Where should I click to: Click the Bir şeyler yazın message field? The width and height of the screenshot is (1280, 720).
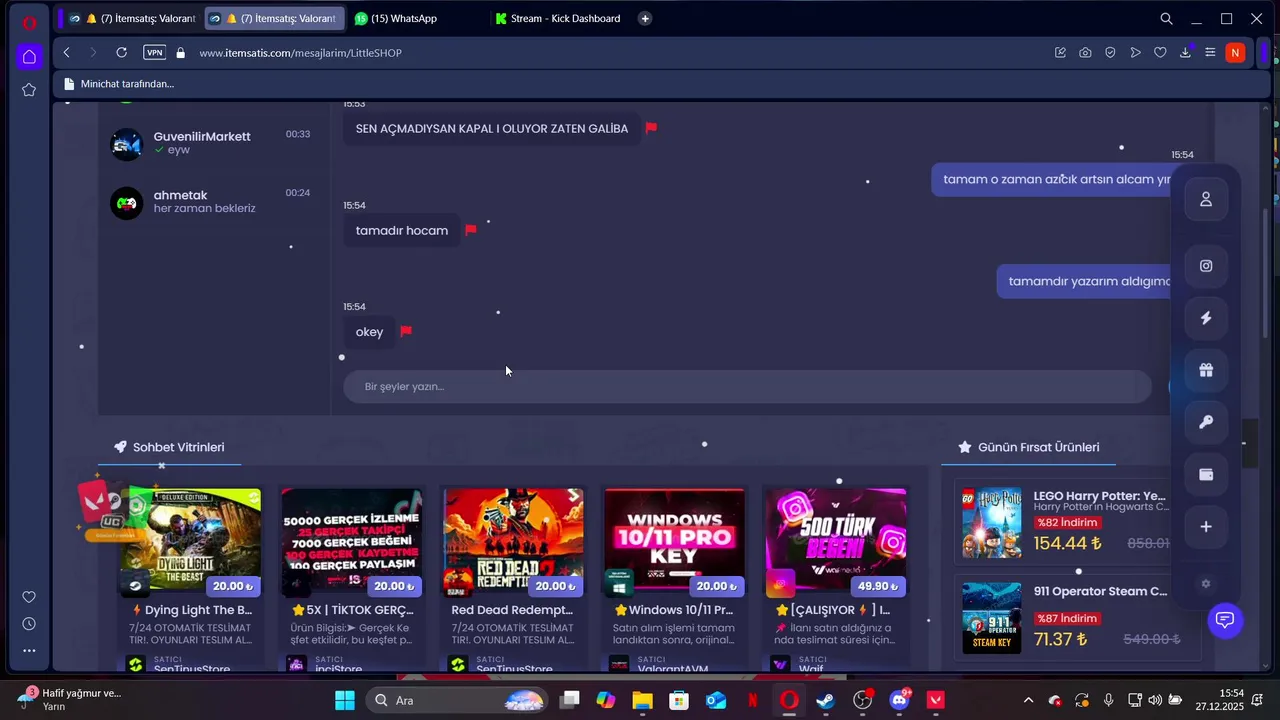tap(747, 387)
